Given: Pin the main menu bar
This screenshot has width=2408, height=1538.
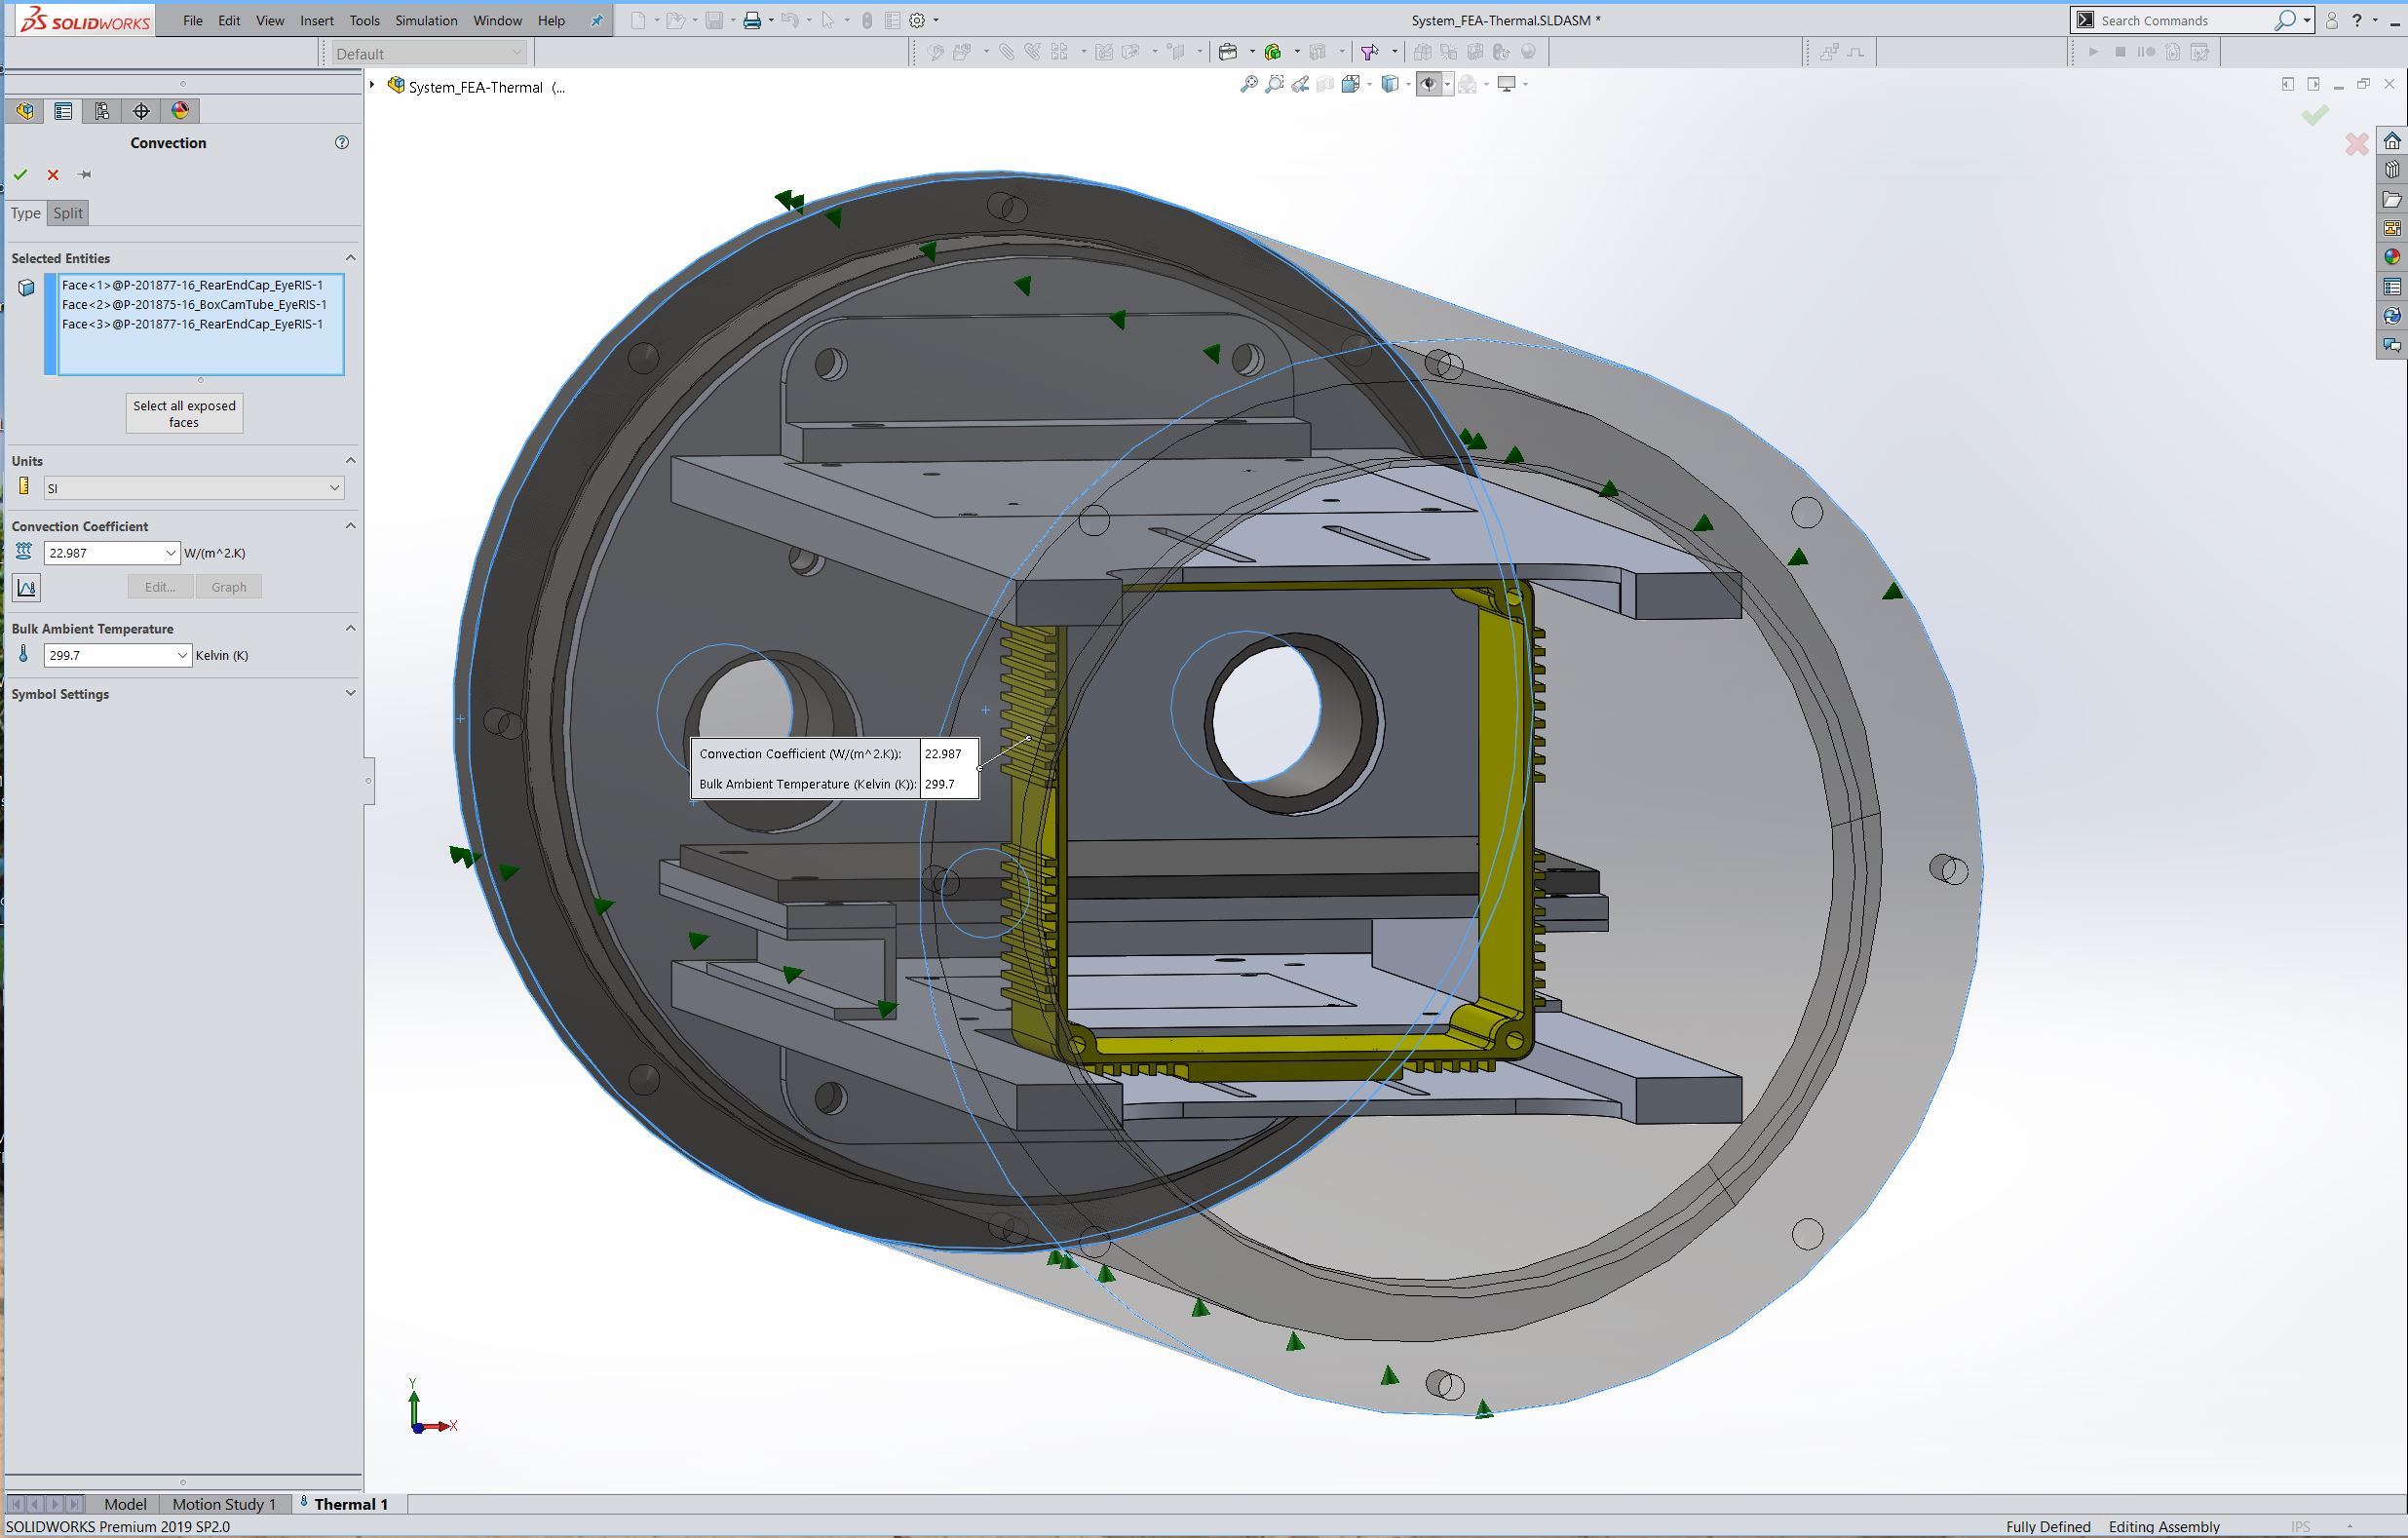Looking at the screenshot, I should click(x=597, y=21).
